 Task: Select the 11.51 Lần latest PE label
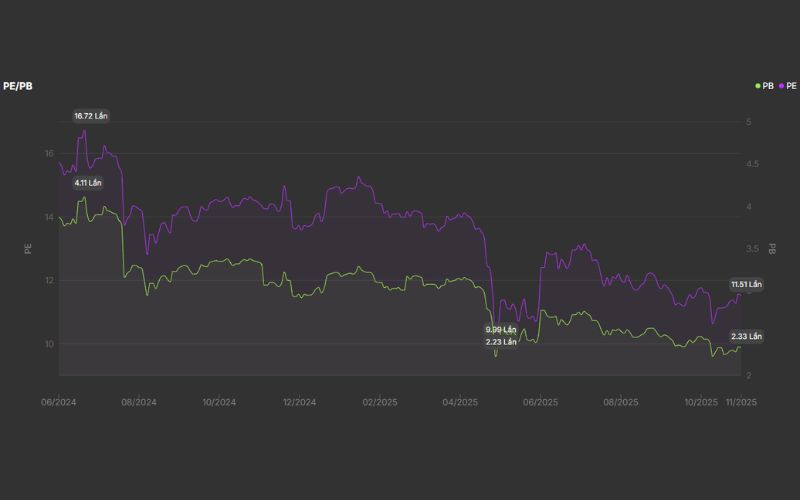[746, 285]
